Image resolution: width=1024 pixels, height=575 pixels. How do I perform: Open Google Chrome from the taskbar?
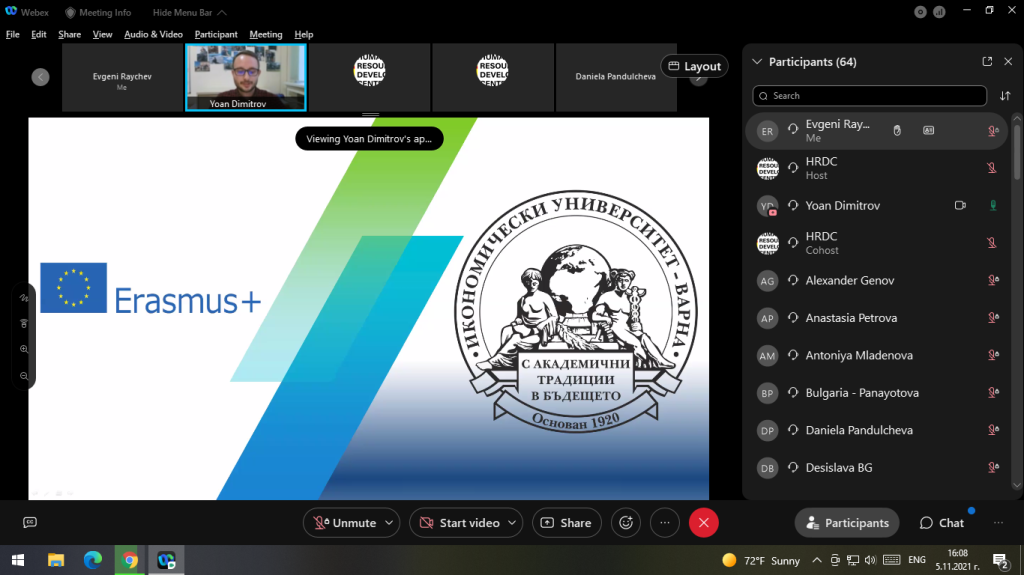[x=129, y=560]
